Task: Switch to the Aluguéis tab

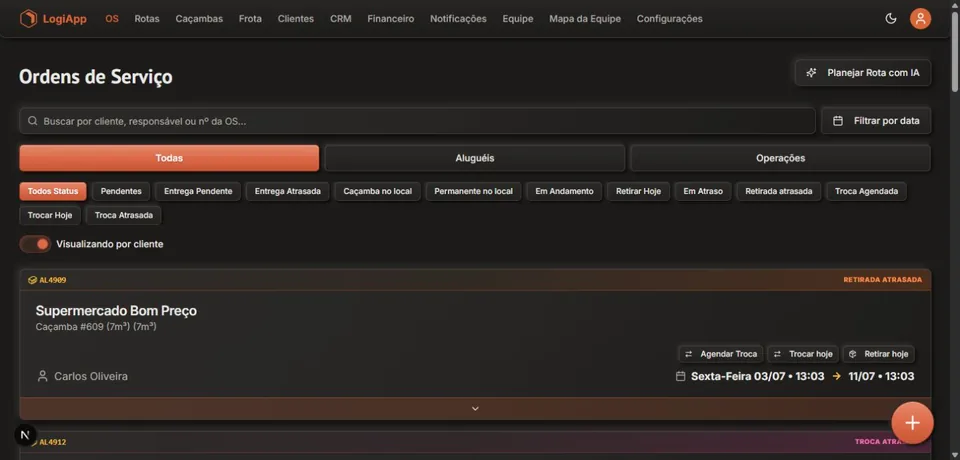Action: (x=474, y=158)
